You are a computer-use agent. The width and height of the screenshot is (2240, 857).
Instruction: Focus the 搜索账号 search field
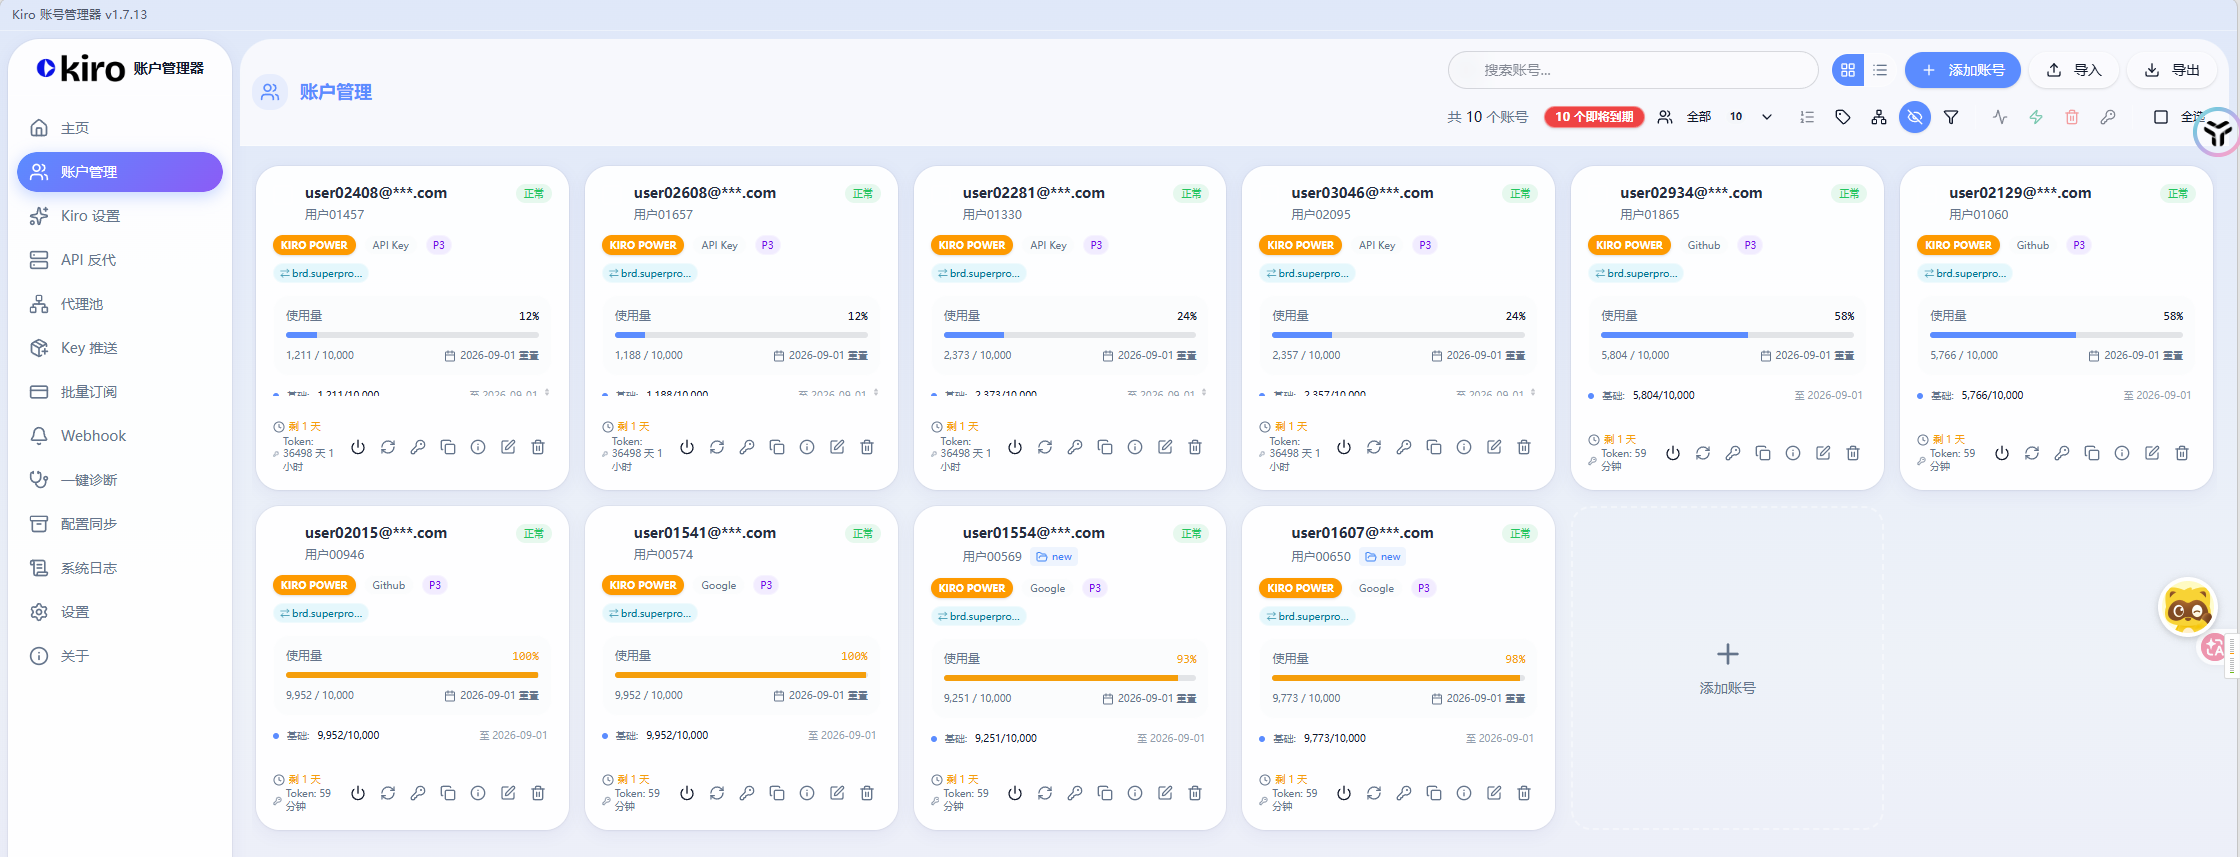pyautogui.click(x=1632, y=70)
